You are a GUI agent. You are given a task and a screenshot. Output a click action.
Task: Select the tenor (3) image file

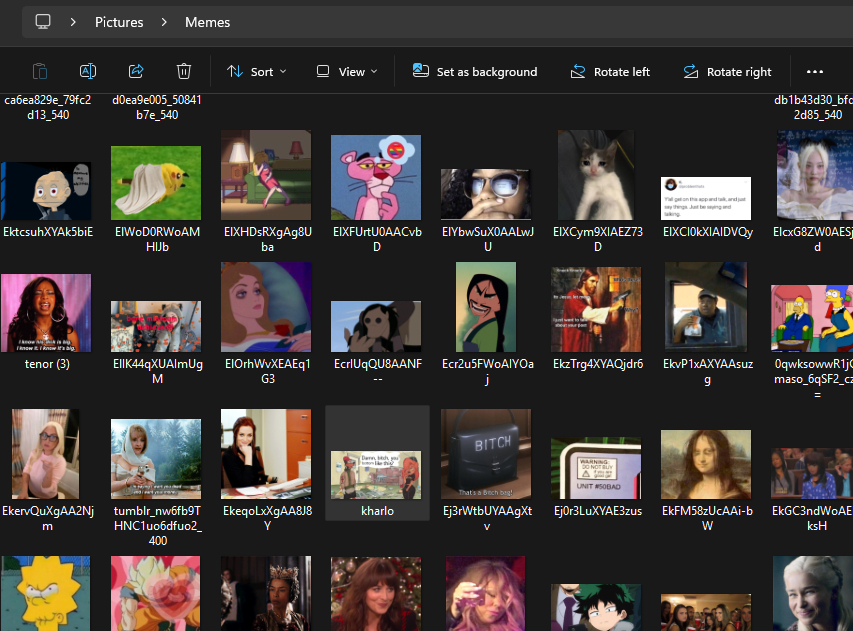pyautogui.click(x=46, y=313)
